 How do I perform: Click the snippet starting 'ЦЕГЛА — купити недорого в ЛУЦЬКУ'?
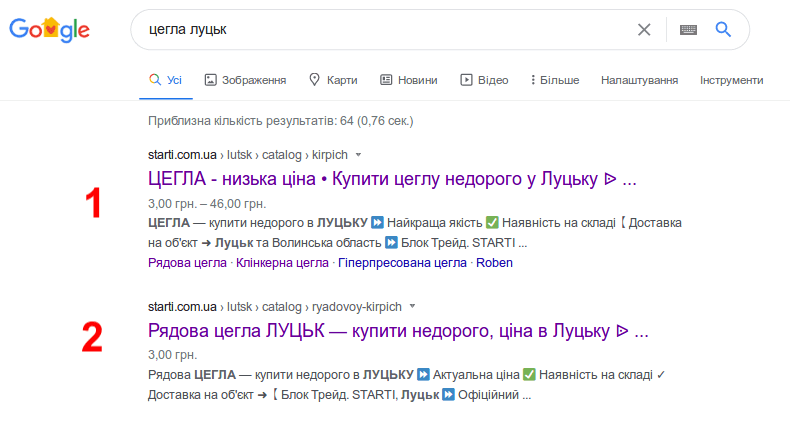[415, 233]
